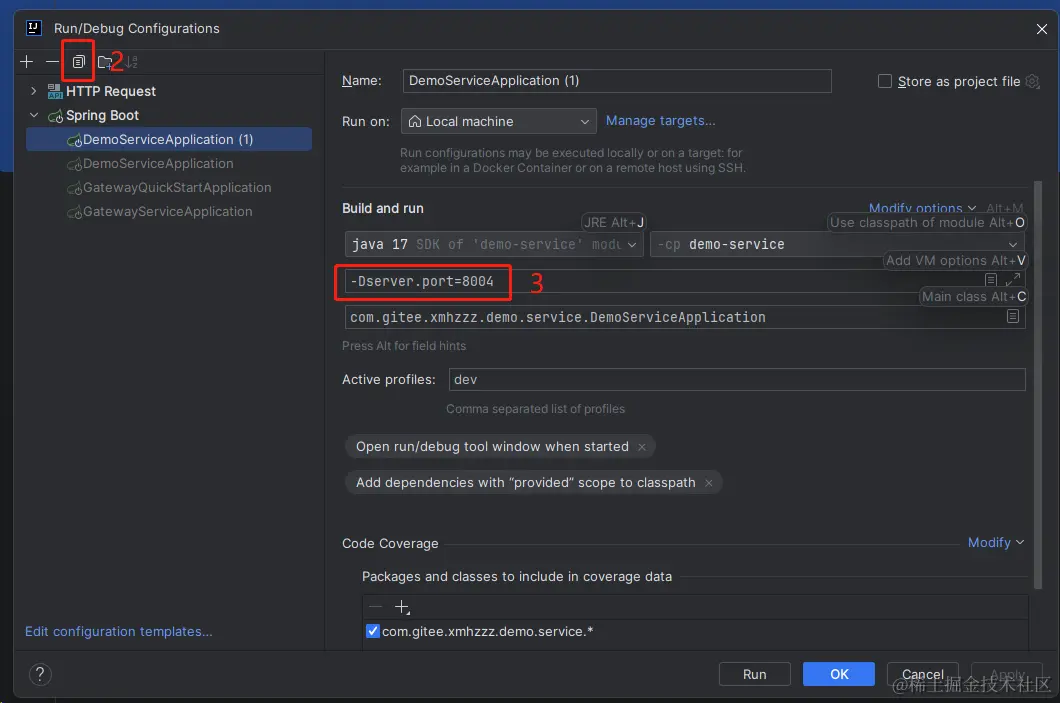This screenshot has height=703, width=1060.
Task: Close the Run/Debug Configurations dialog
Action: pos(1042,29)
